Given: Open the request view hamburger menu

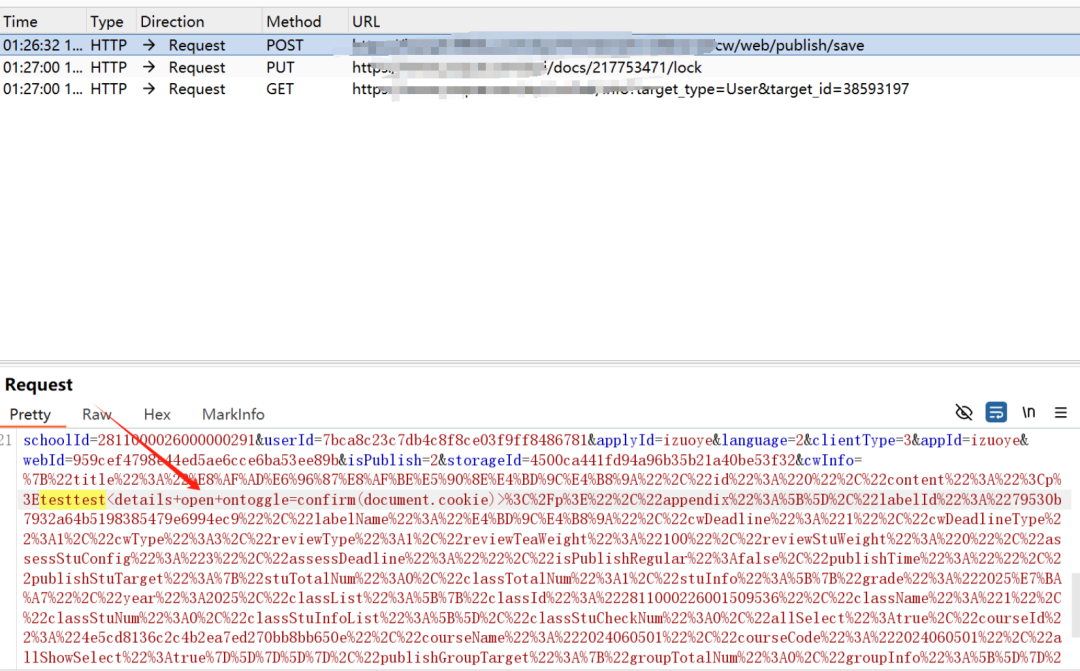Looking at the screenshot, I should tap(1061, 413).
